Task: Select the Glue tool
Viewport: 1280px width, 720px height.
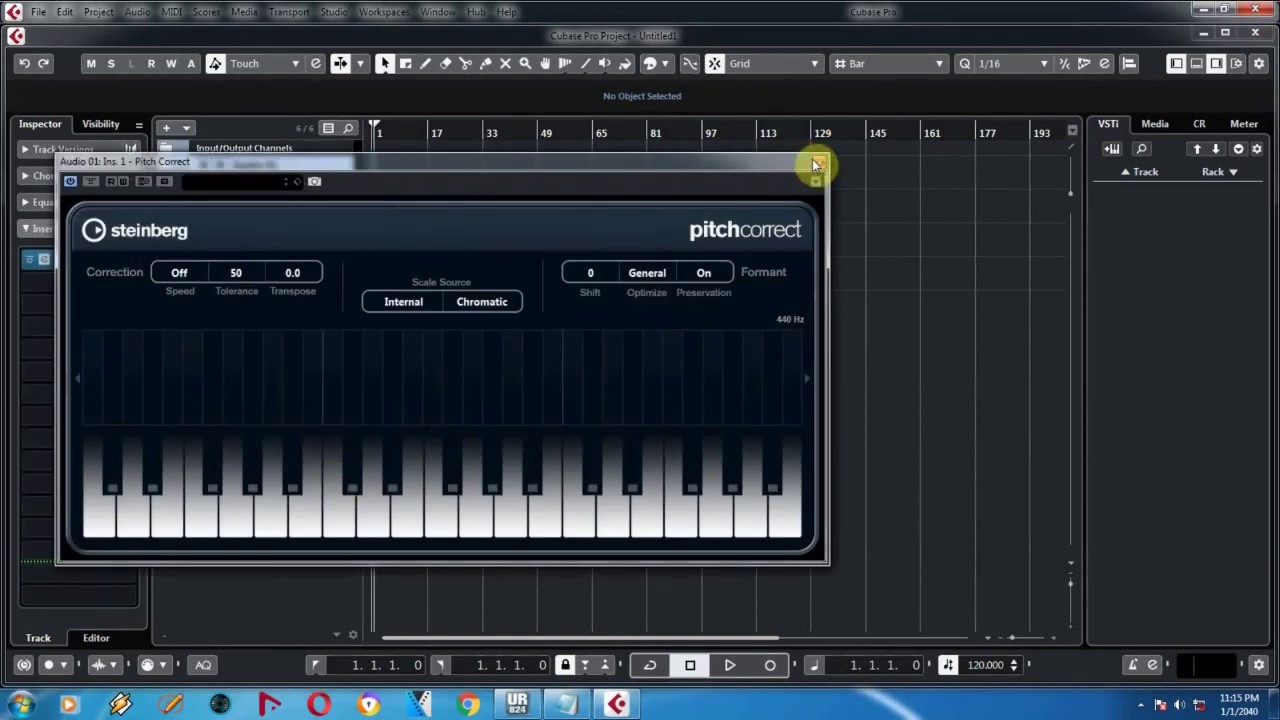Action: click(x=485, y=64)
